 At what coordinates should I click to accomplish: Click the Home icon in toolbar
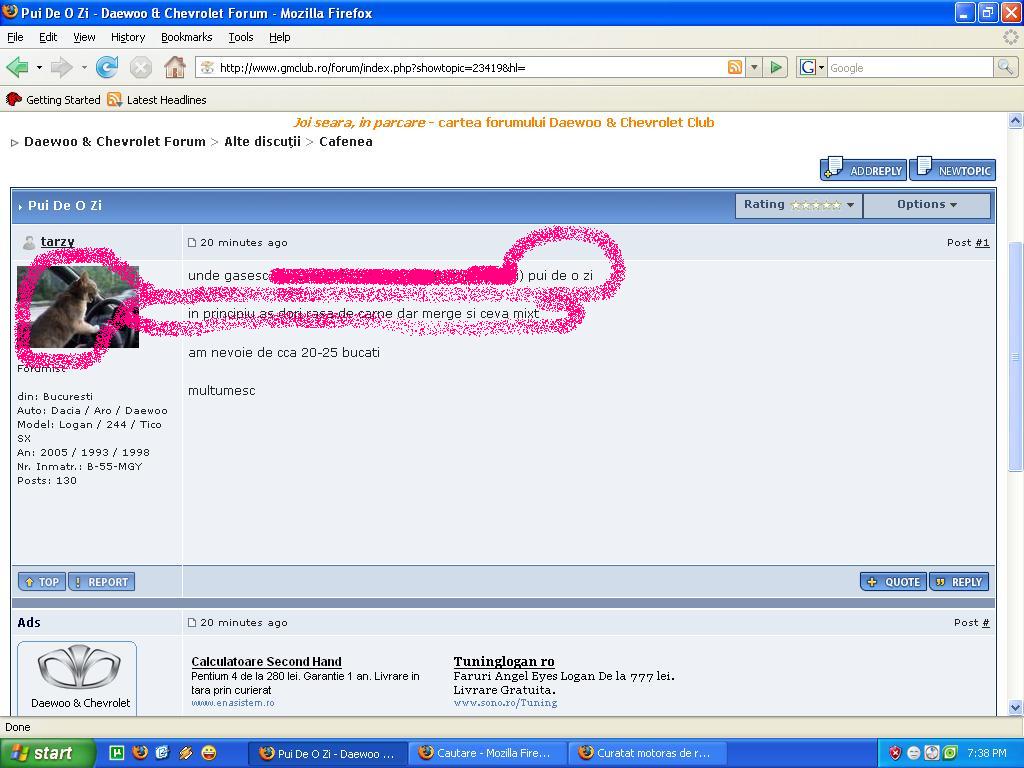(175, 68)
